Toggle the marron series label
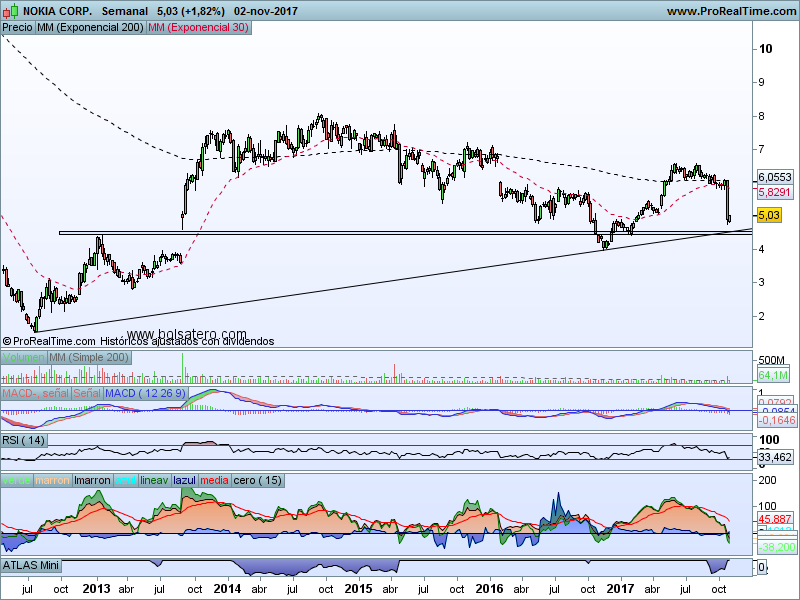 (52, 481)
